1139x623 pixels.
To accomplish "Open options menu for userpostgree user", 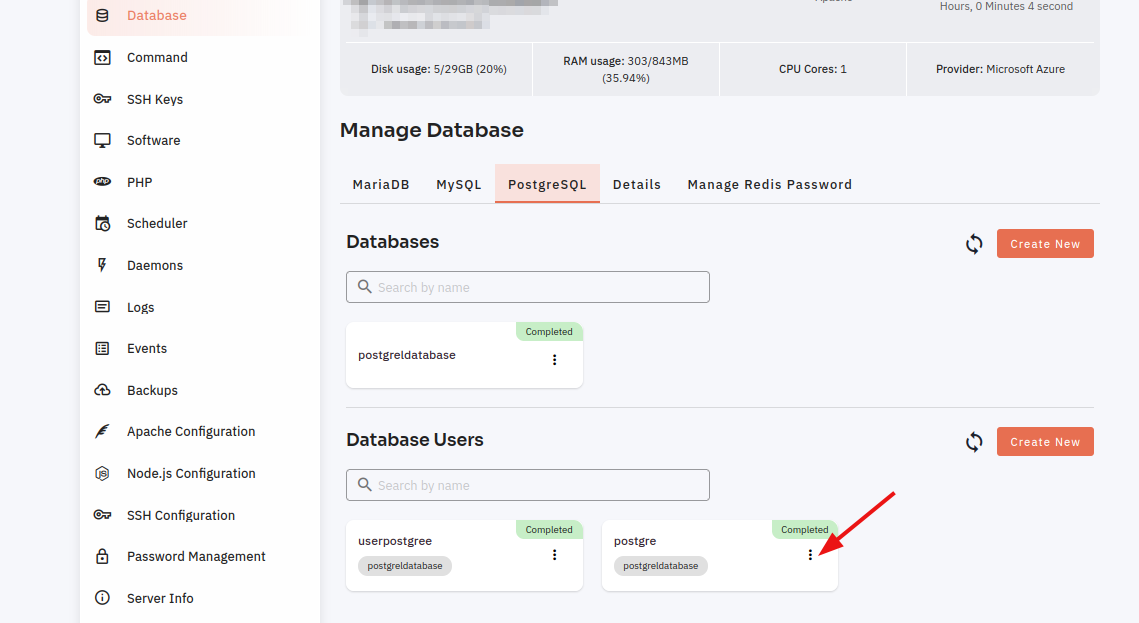I will pyautogui.click(x=554, y=555).
